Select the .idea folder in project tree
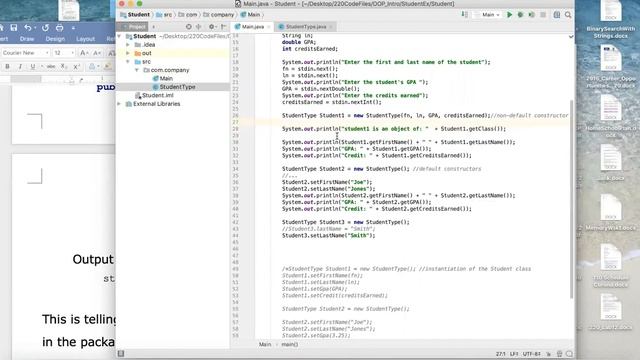 [145, 45]
